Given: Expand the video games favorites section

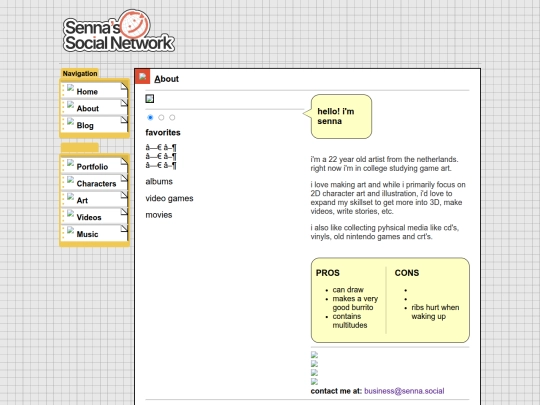Looking at the screenshot, I should 169,198.
